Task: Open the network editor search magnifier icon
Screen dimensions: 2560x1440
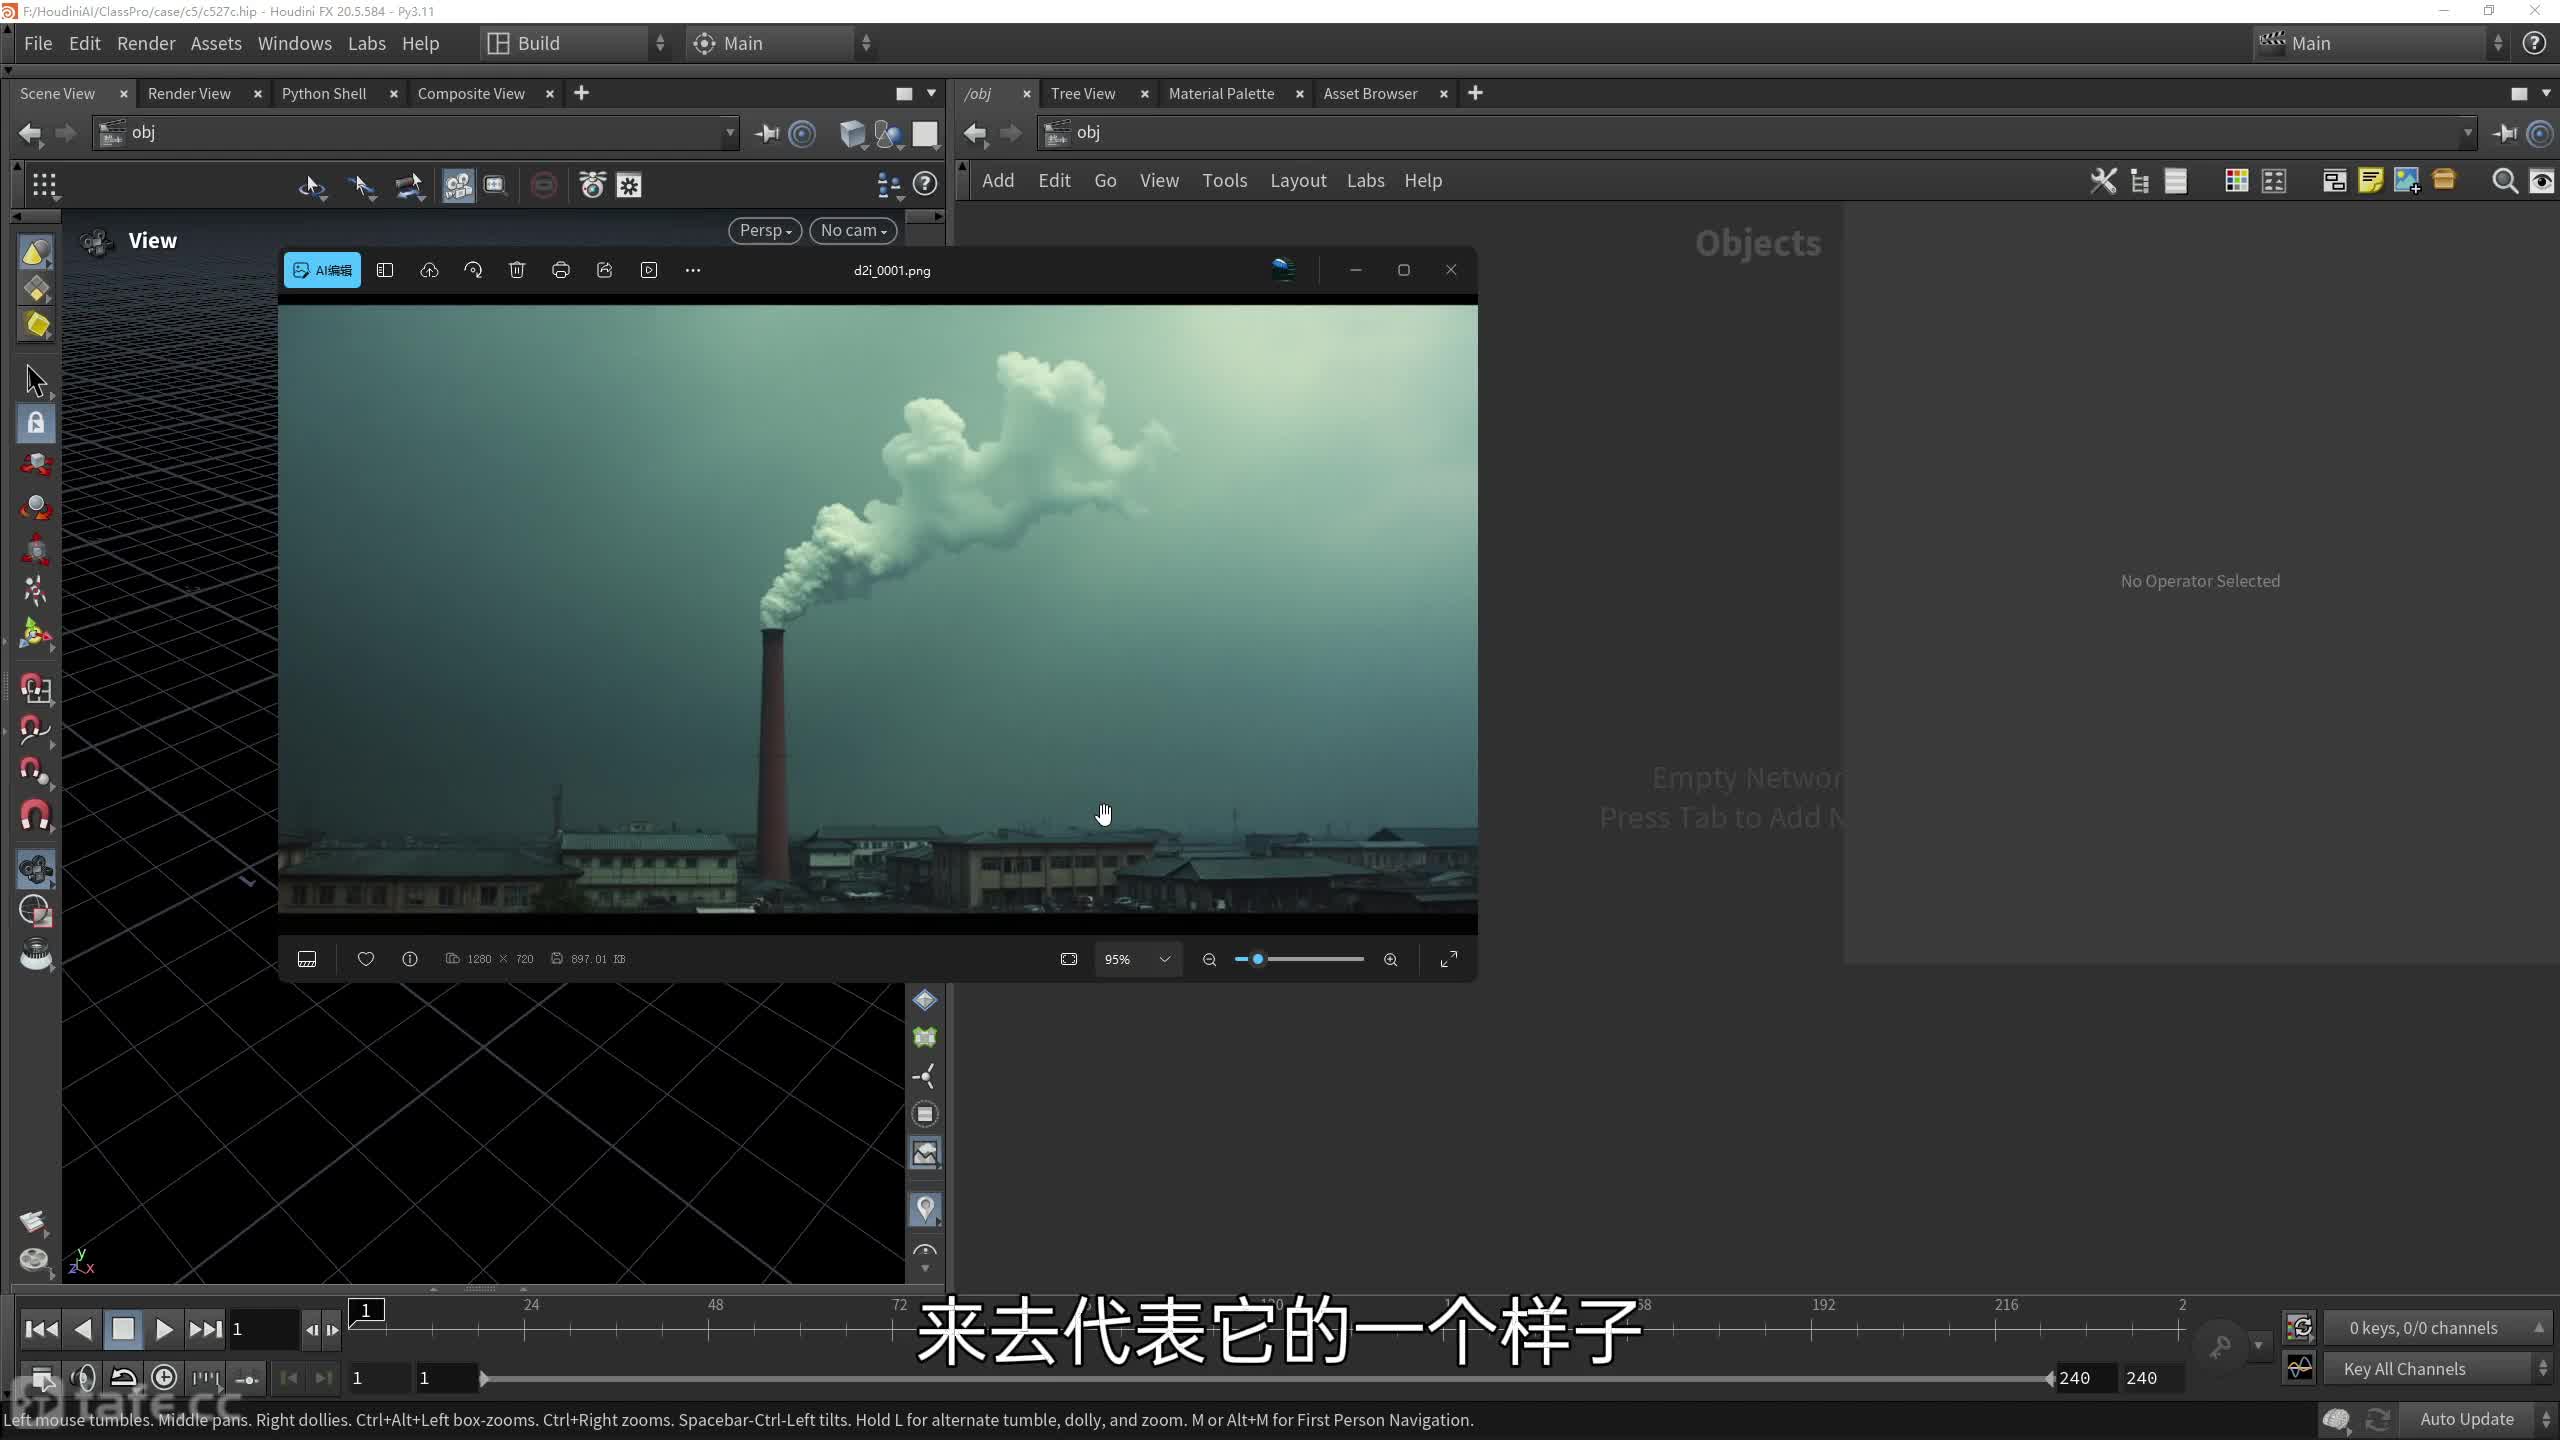Action: click(2504, 181)
